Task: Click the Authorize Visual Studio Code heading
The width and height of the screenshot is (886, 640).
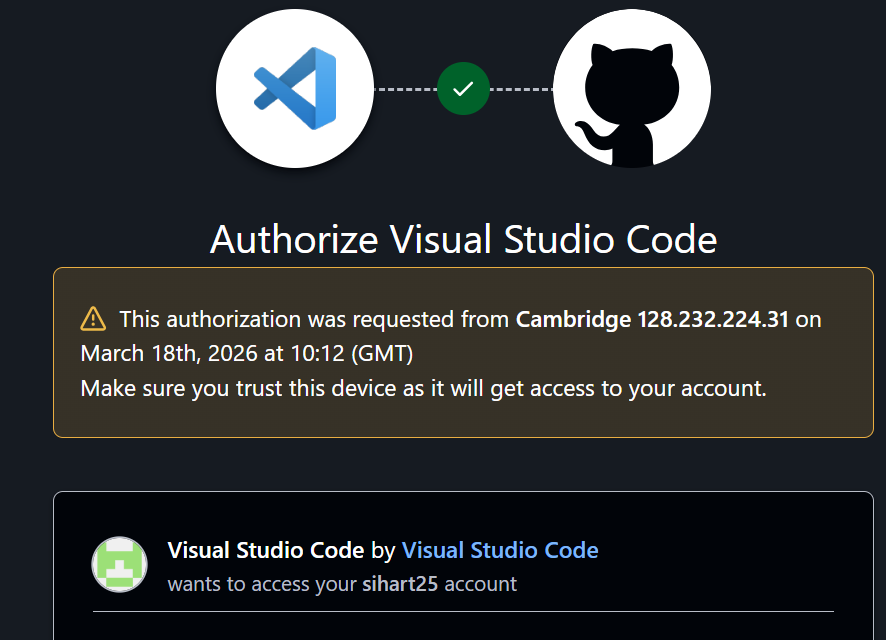Action: point(463,240)
